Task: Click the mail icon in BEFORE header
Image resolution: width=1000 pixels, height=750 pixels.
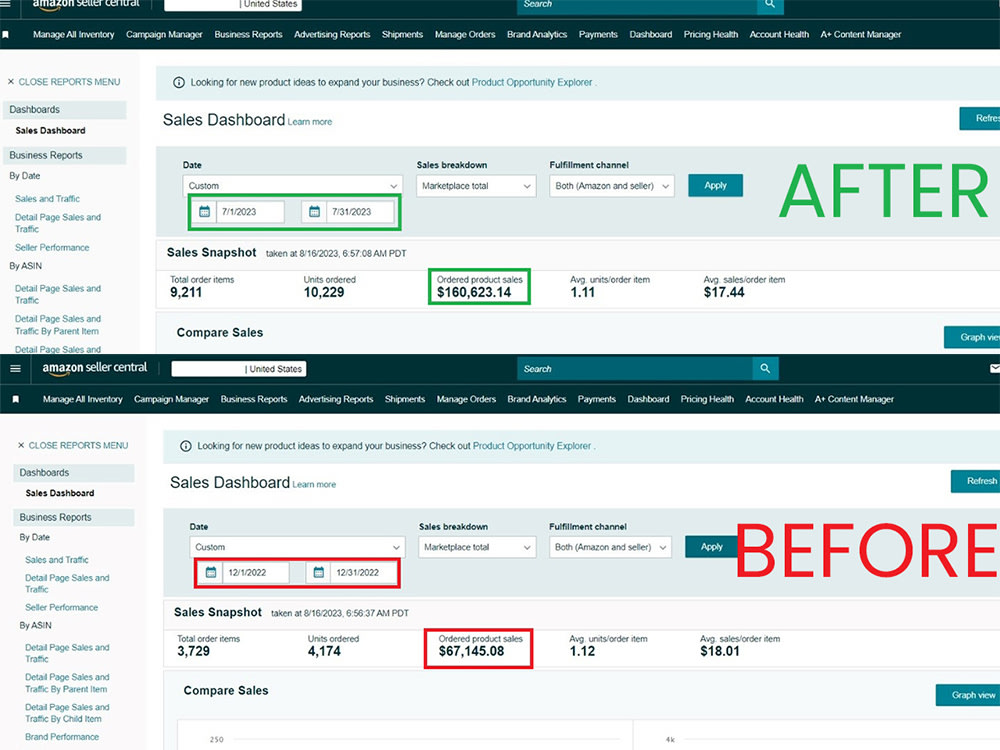Action: 994,369
